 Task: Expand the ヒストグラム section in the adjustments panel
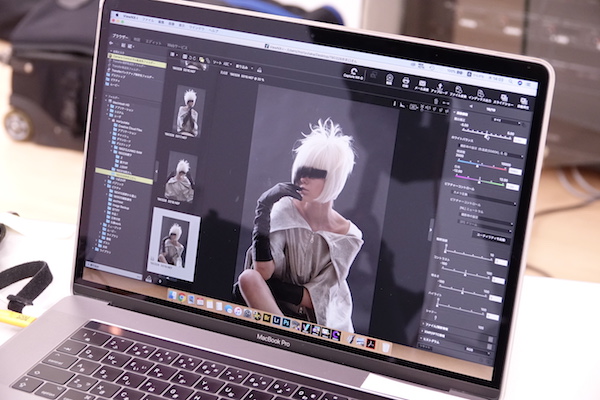pyautogui.click(x=422, y=339)
